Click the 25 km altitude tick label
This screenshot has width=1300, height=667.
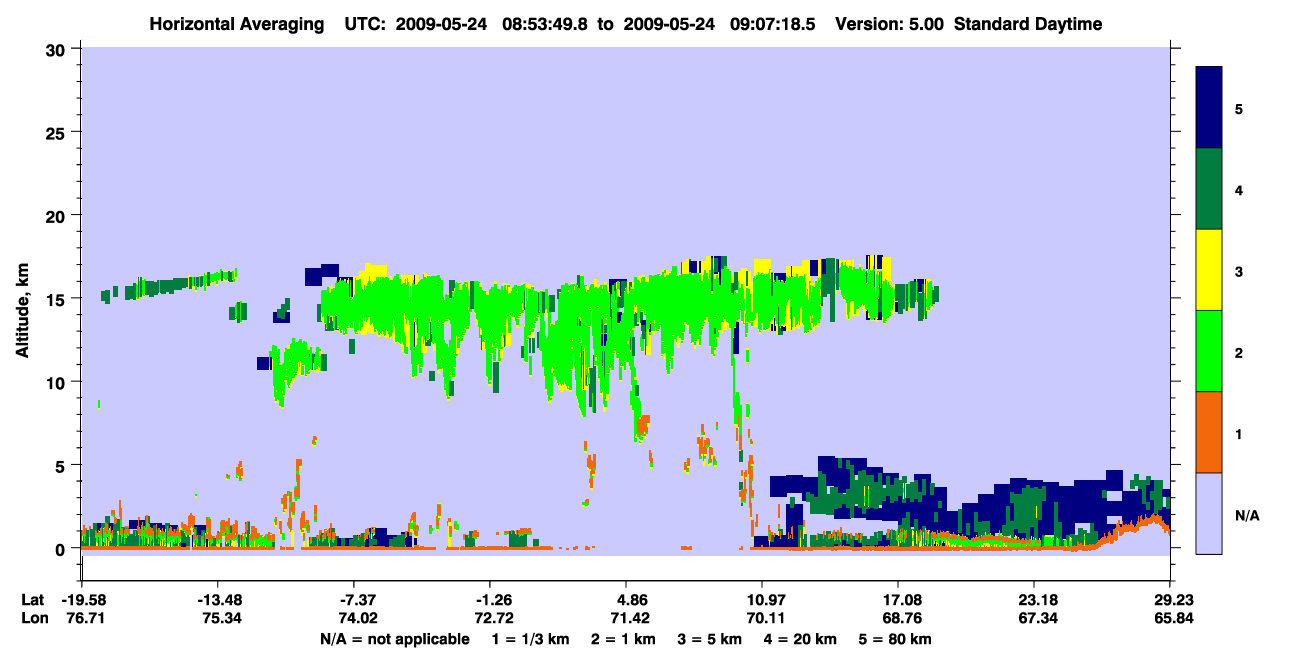pos(58,132)
